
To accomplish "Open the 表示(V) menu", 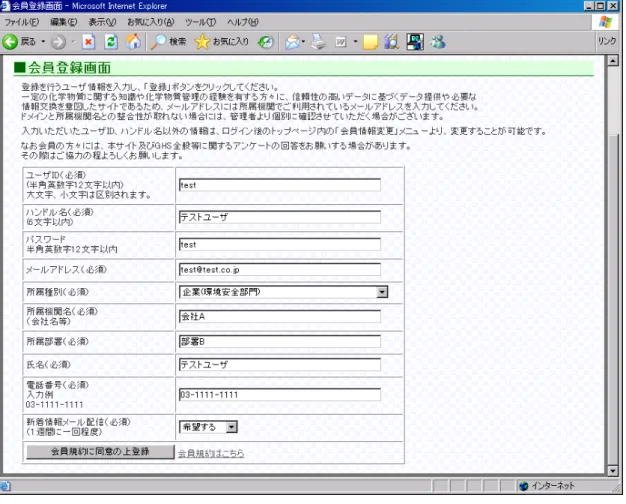I will [102, 22].
